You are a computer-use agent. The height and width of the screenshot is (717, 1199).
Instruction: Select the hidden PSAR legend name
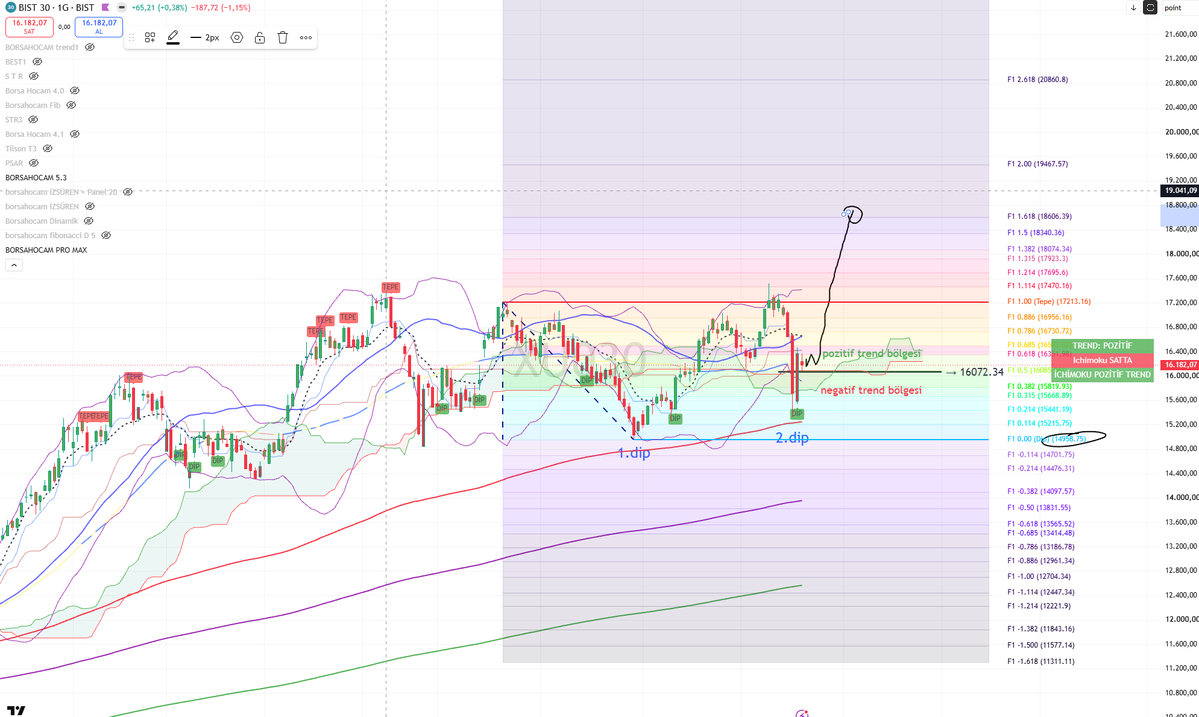point(14,164)
